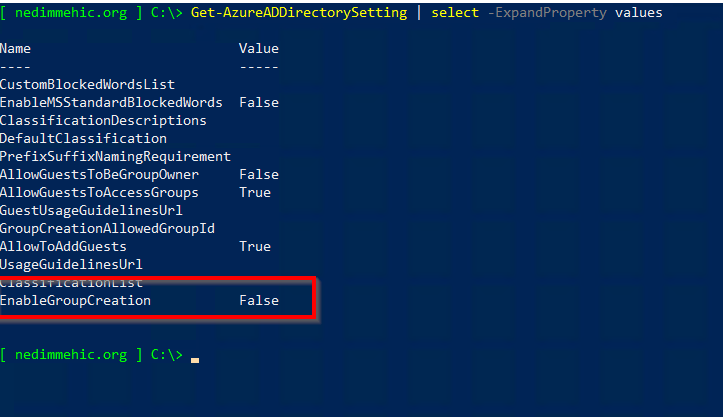Click the AllowGuestsToBeGroupOwner setting name

tap(99, 174)
